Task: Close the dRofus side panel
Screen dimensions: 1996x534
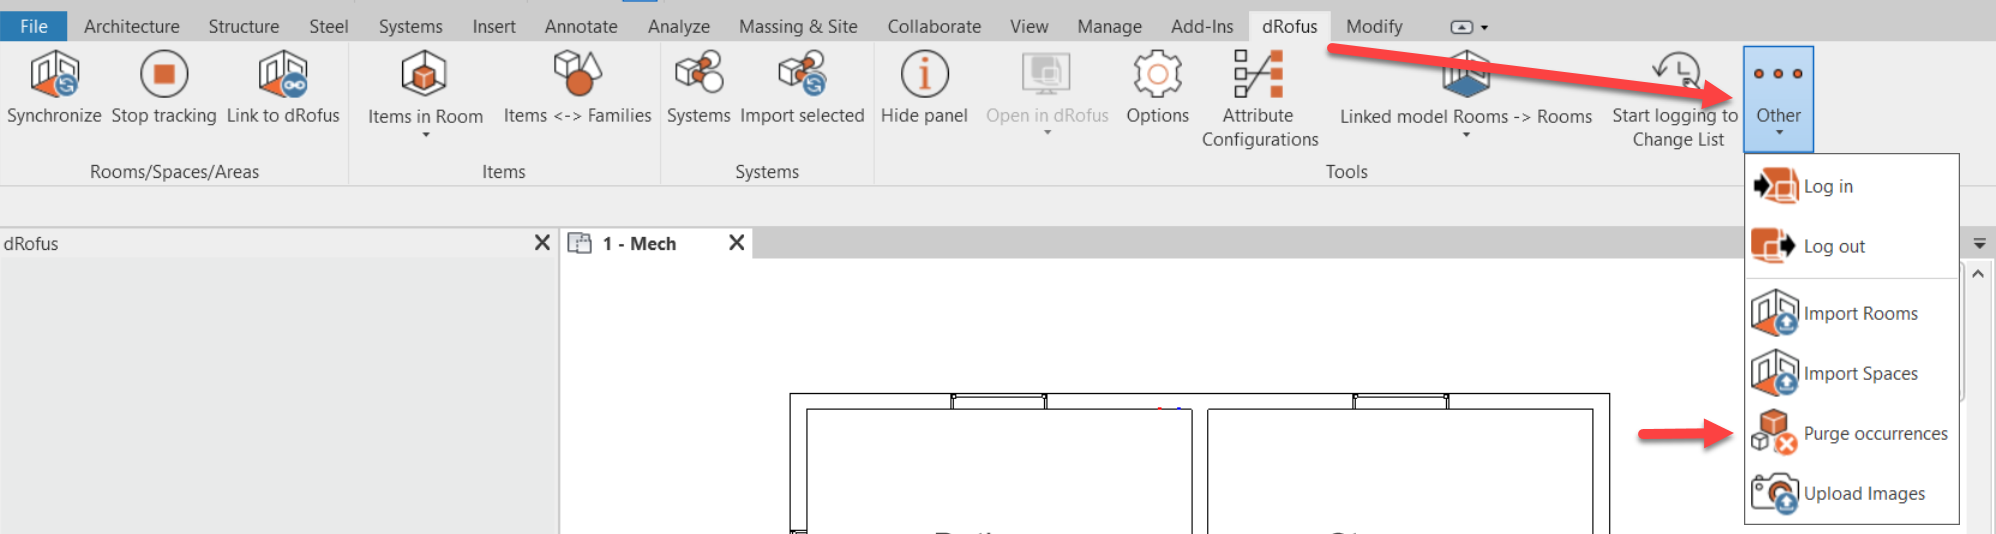Action: 542,242
